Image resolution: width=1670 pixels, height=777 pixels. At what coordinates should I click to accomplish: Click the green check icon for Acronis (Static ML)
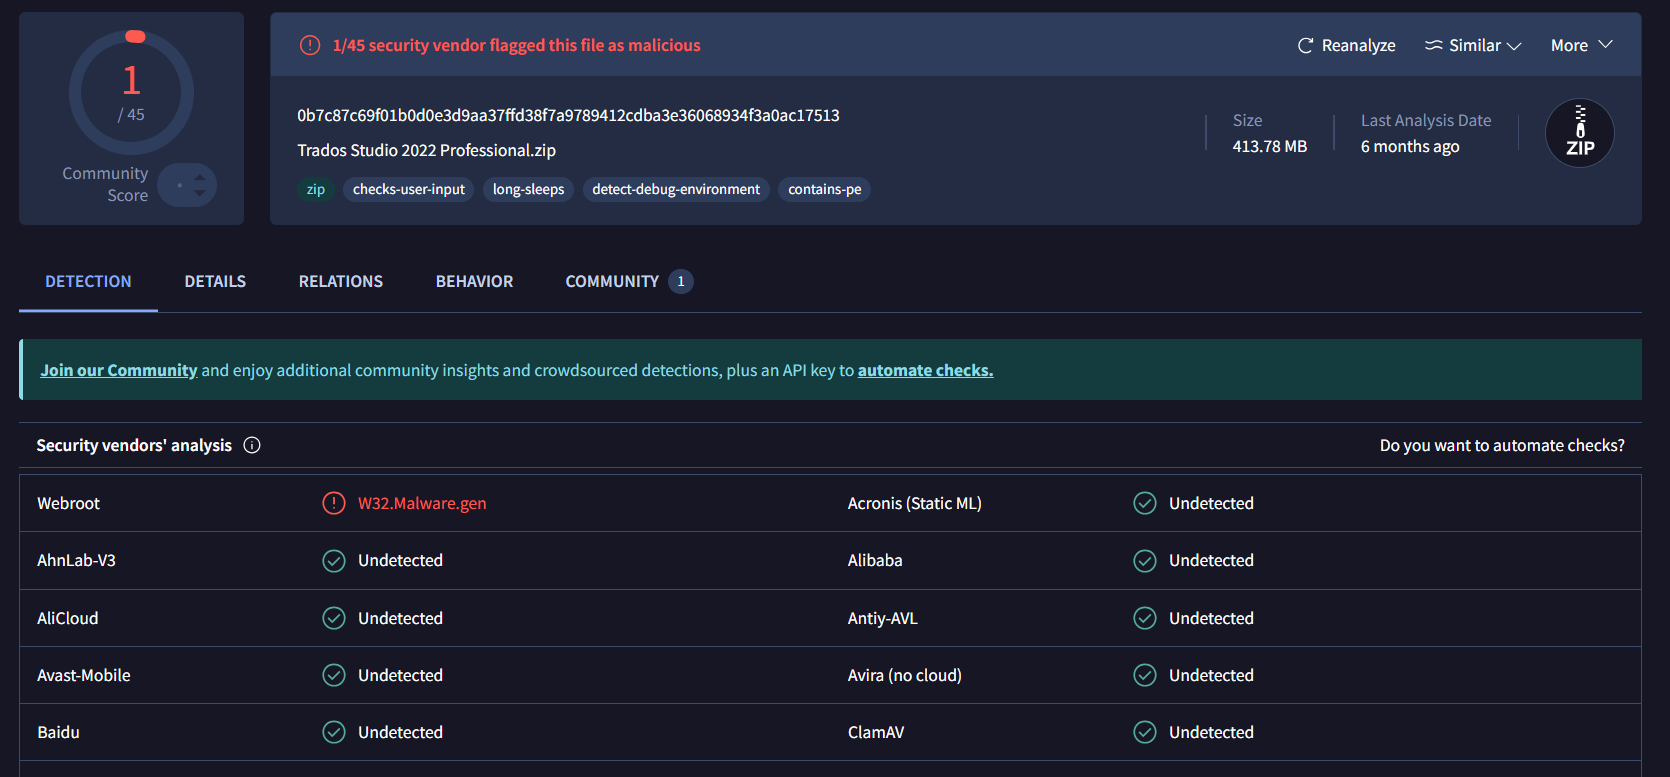click(1145, 503)
